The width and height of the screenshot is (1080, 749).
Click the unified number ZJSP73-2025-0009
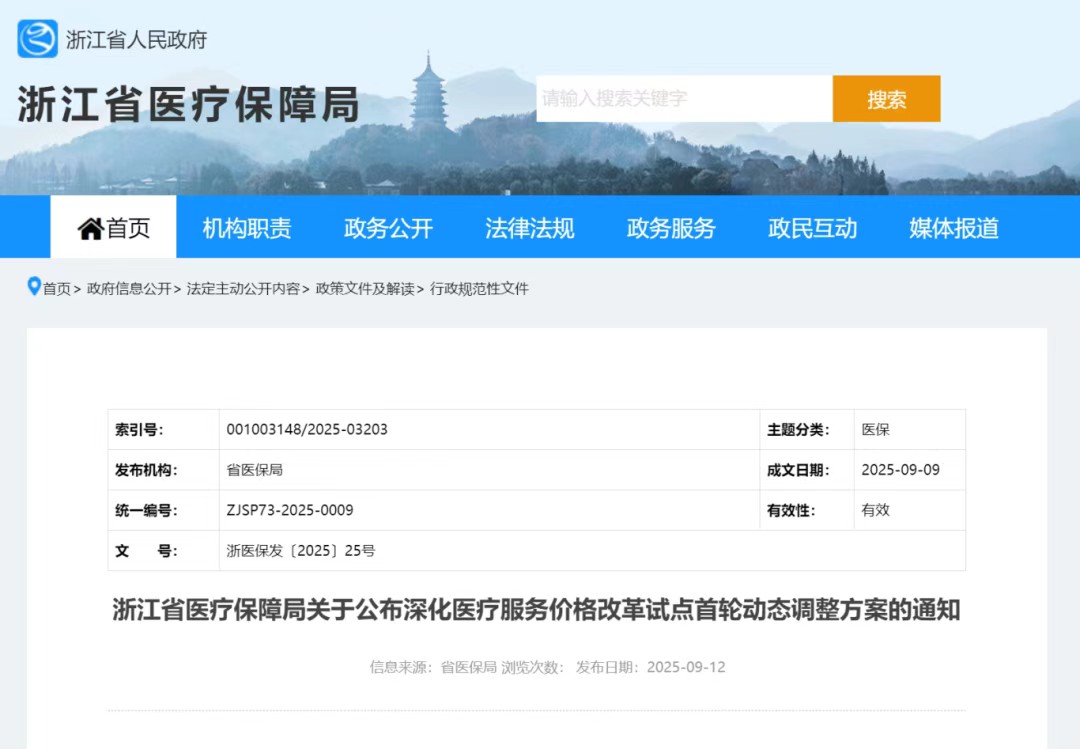tap(290, 510)
